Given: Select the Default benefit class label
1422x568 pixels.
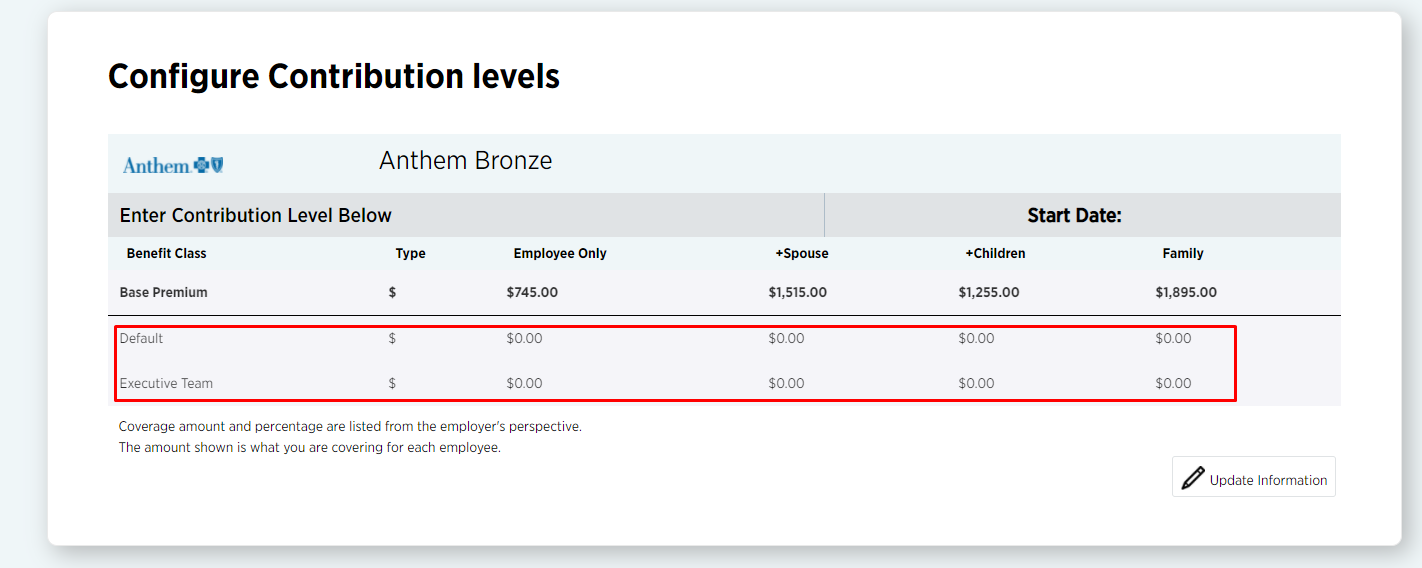Looking at the screenshot, I should pos(141,338).
